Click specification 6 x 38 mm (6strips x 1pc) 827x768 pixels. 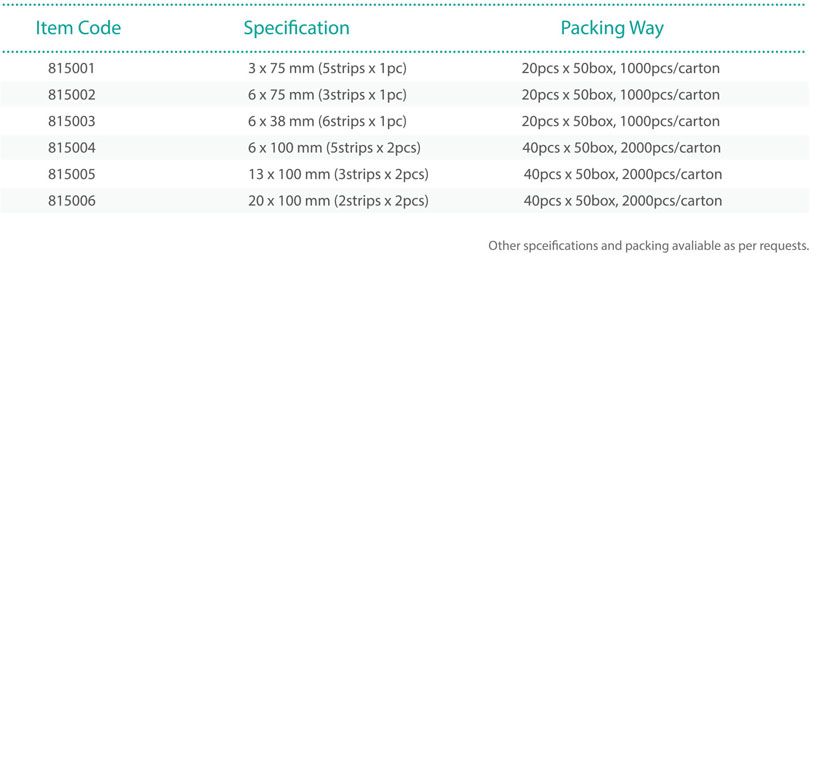[x=327, y=121]
